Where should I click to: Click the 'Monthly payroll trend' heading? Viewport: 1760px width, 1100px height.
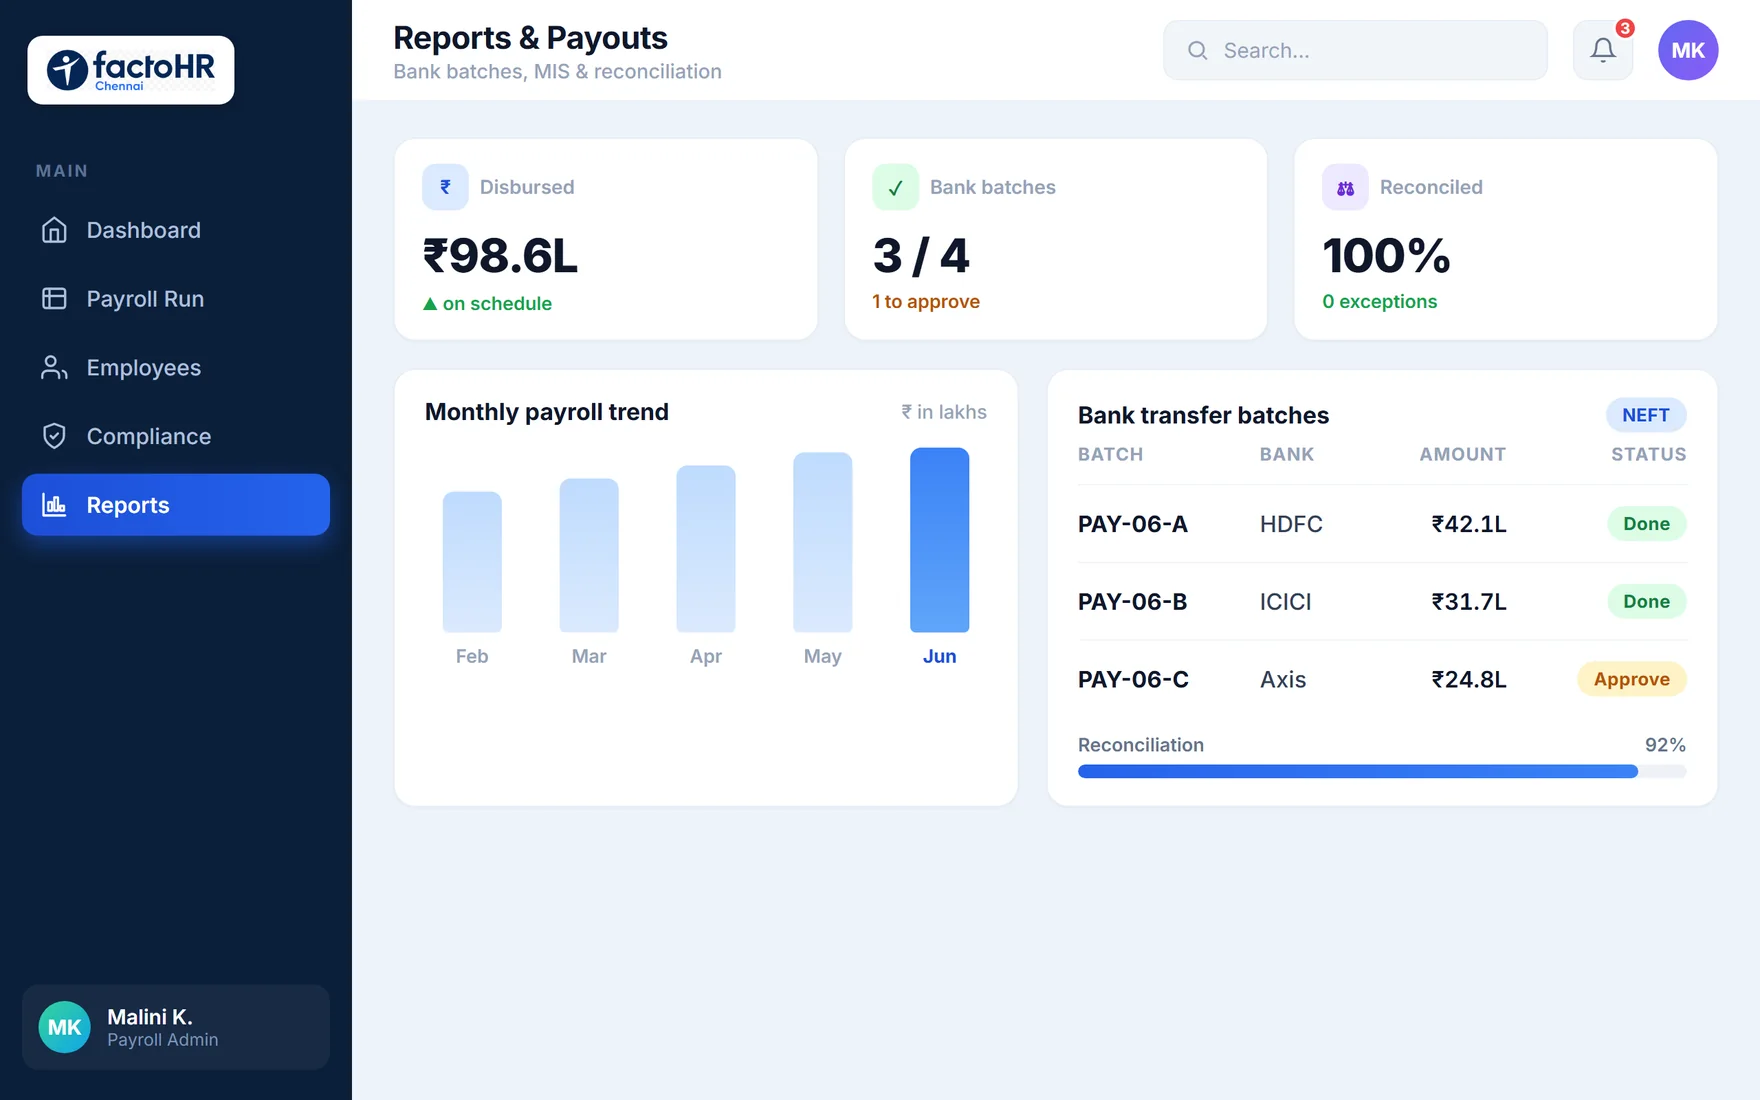(547, 412)
